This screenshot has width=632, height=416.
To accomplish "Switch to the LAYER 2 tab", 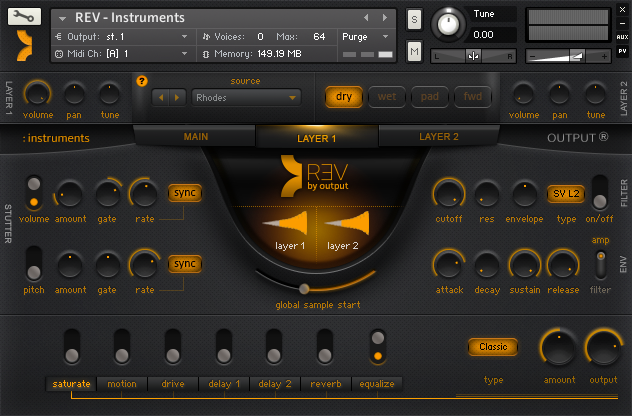I will (x=439, y=137).
